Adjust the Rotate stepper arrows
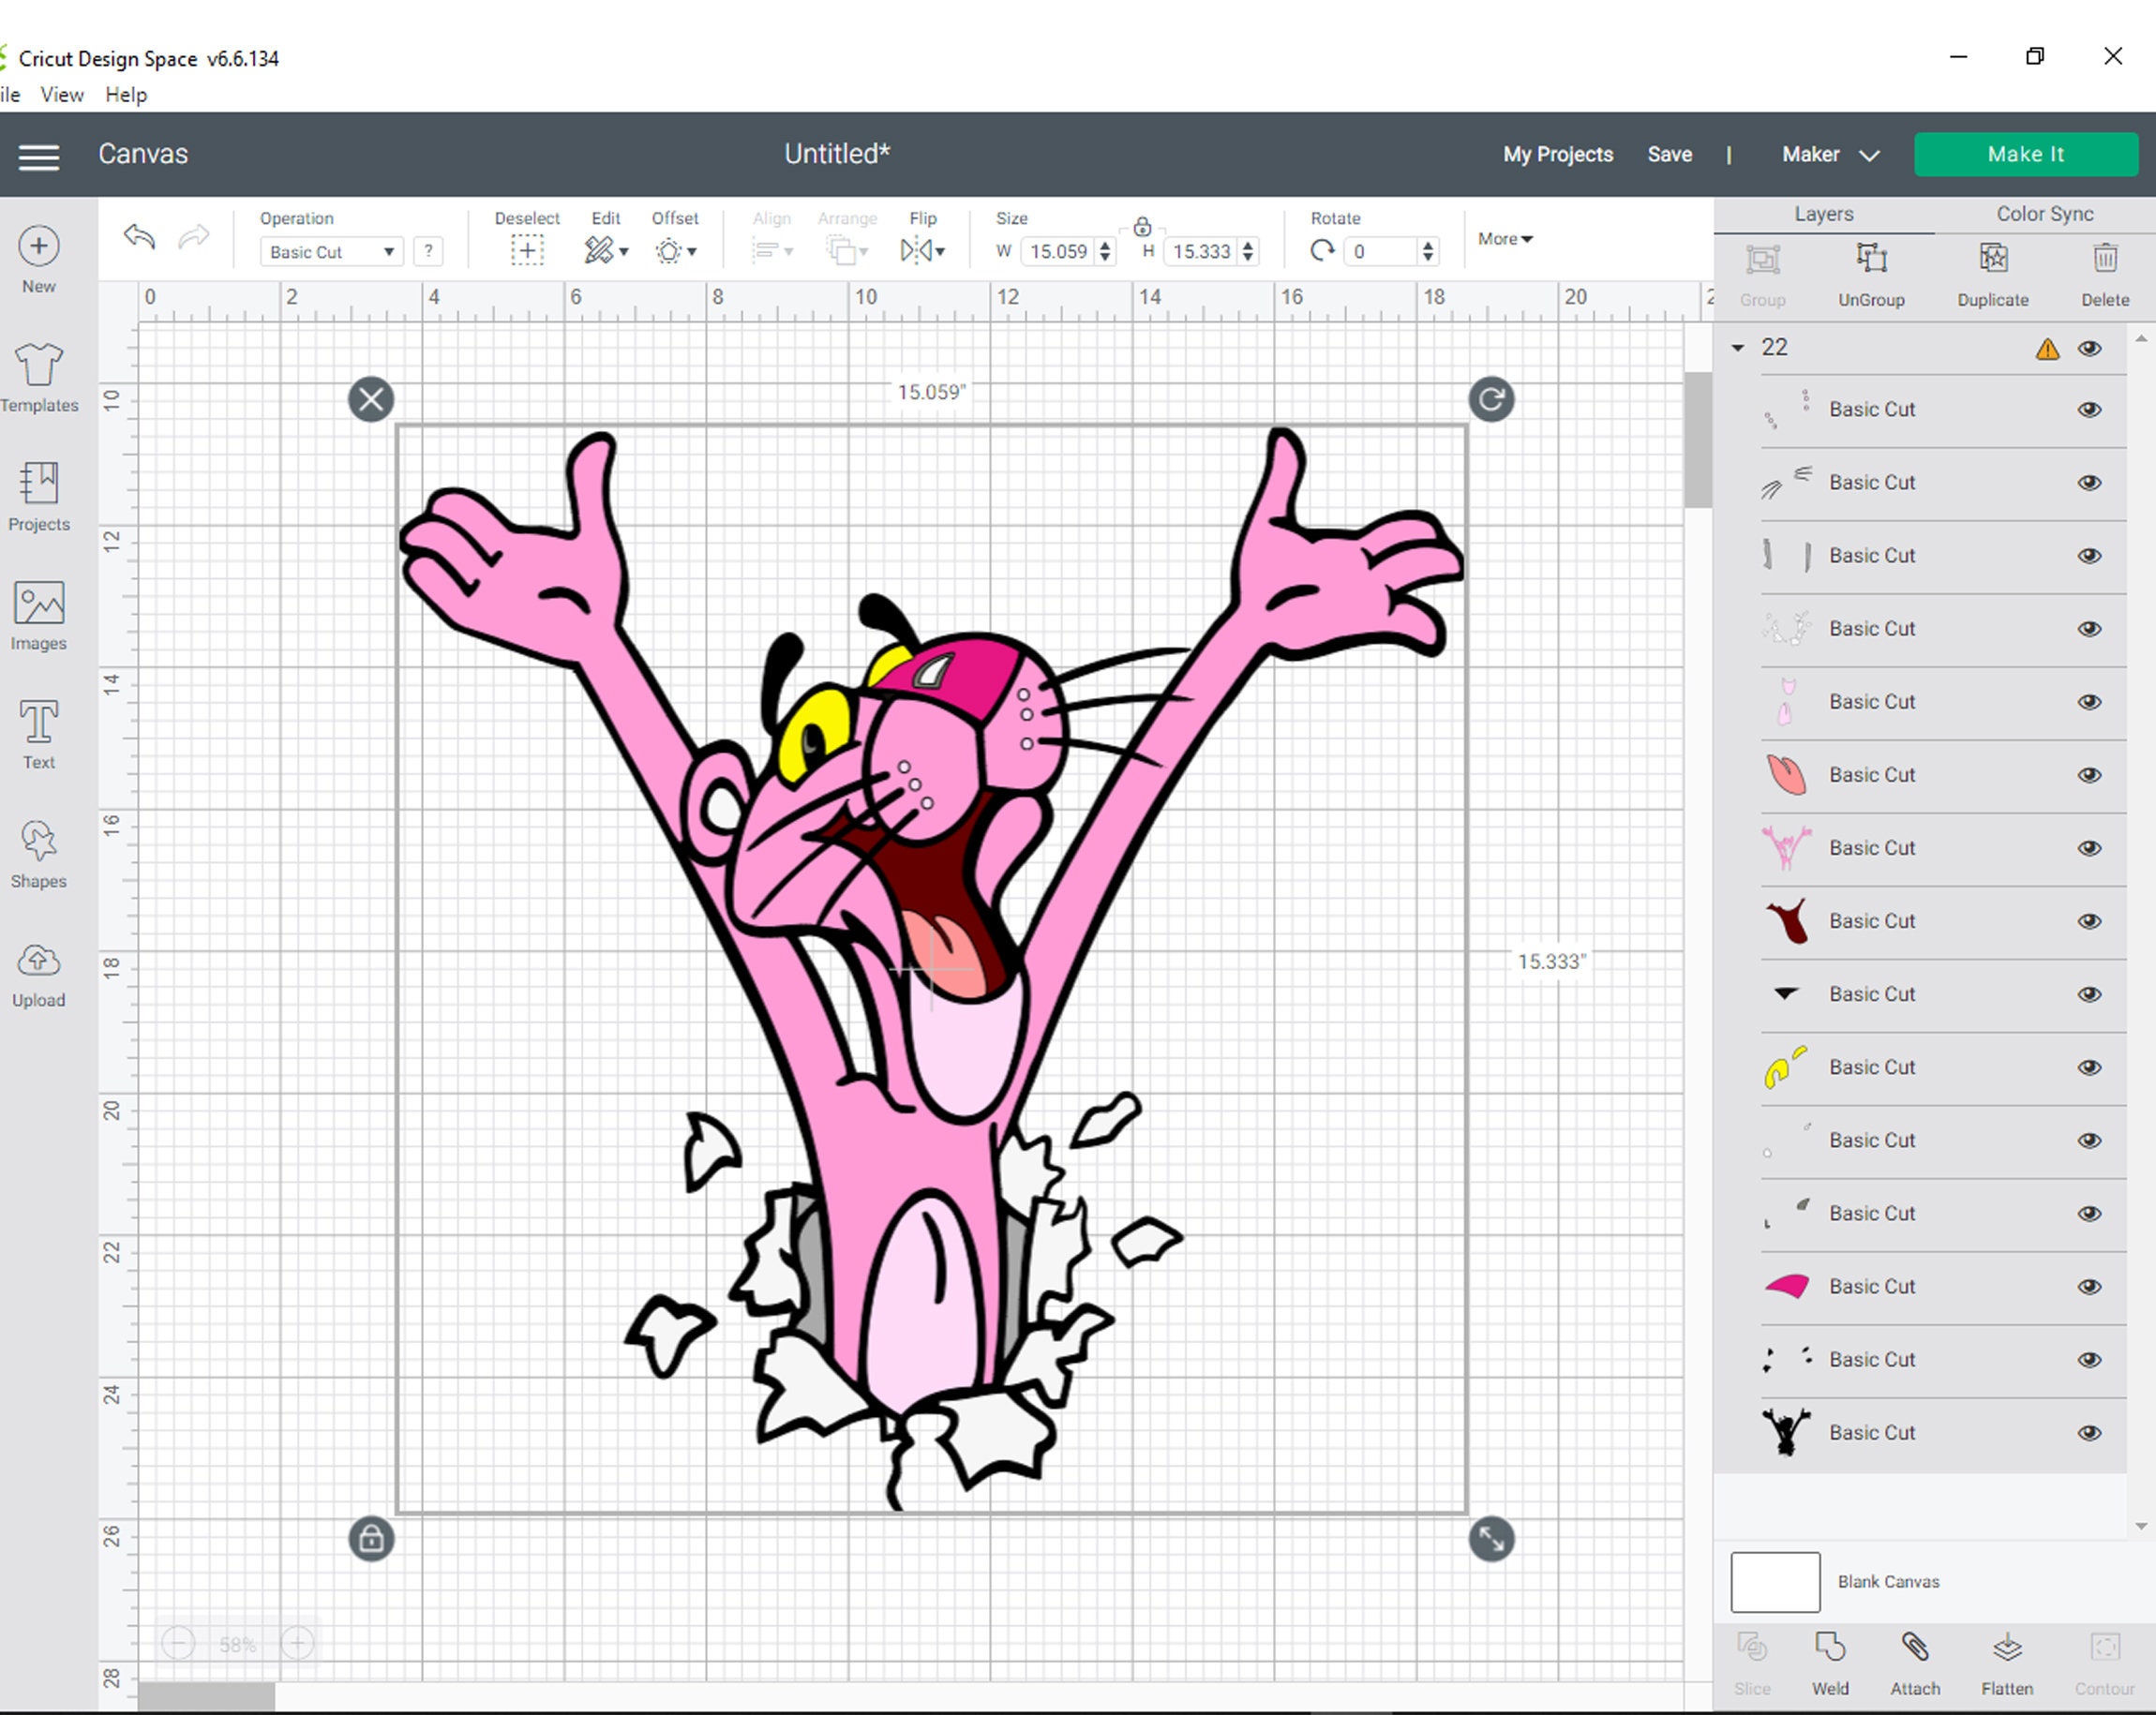Viewport: 2156px width, 1715px height. point(1428,252)
